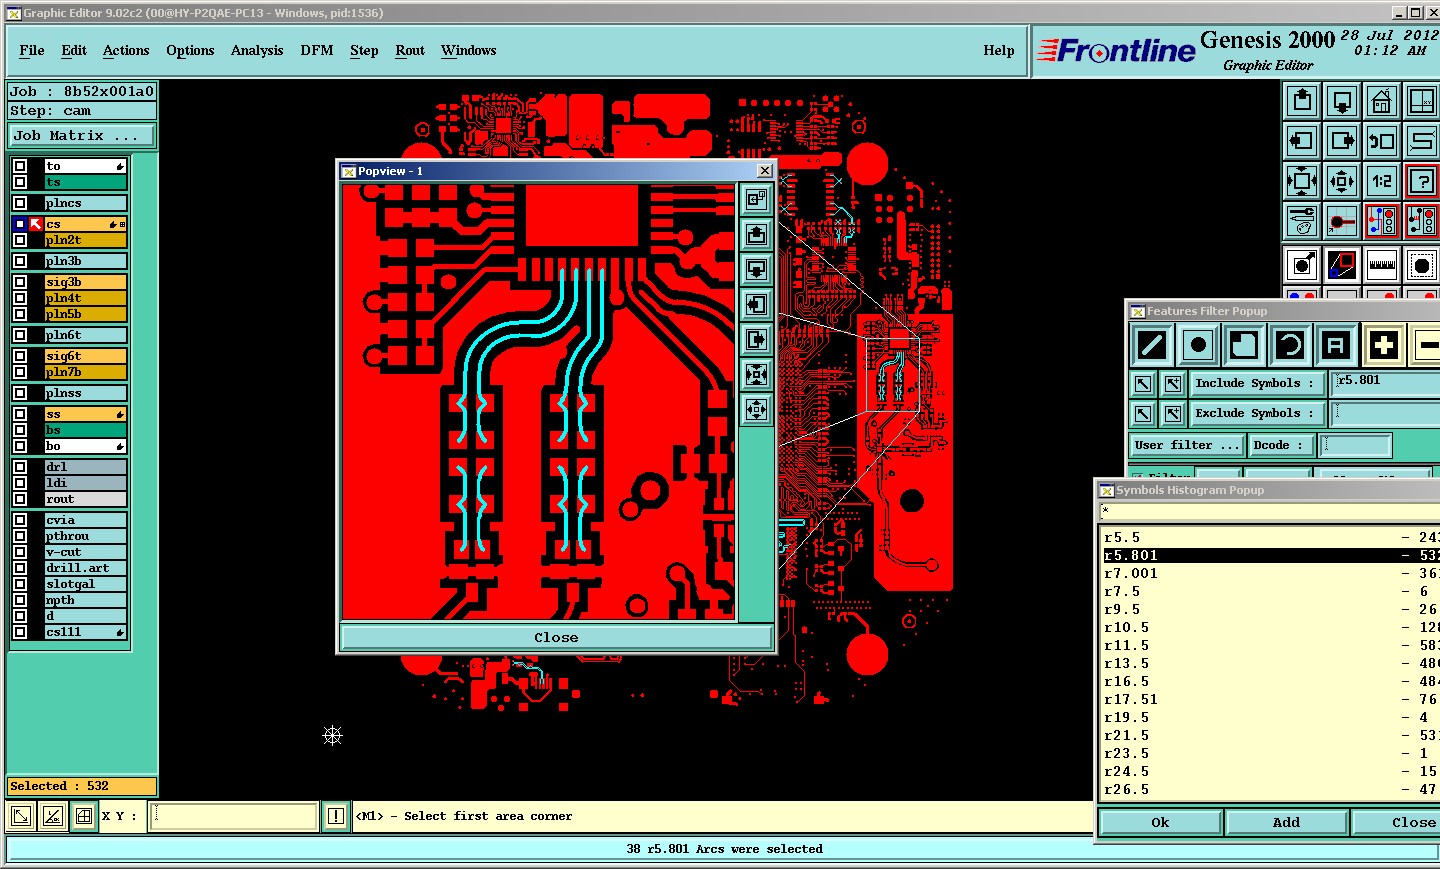1440x869 pixels.
Task: Click Add in Symbols Histogram Popup
Action: coord(1287,822)
